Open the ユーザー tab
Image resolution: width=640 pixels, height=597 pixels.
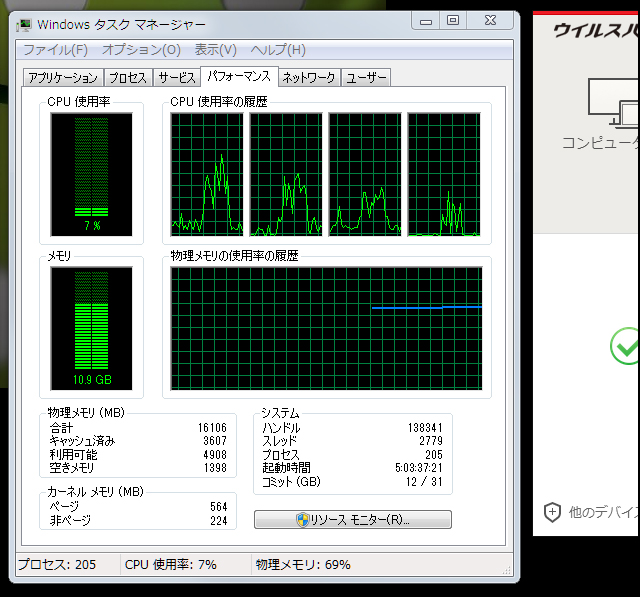(365, 78)
